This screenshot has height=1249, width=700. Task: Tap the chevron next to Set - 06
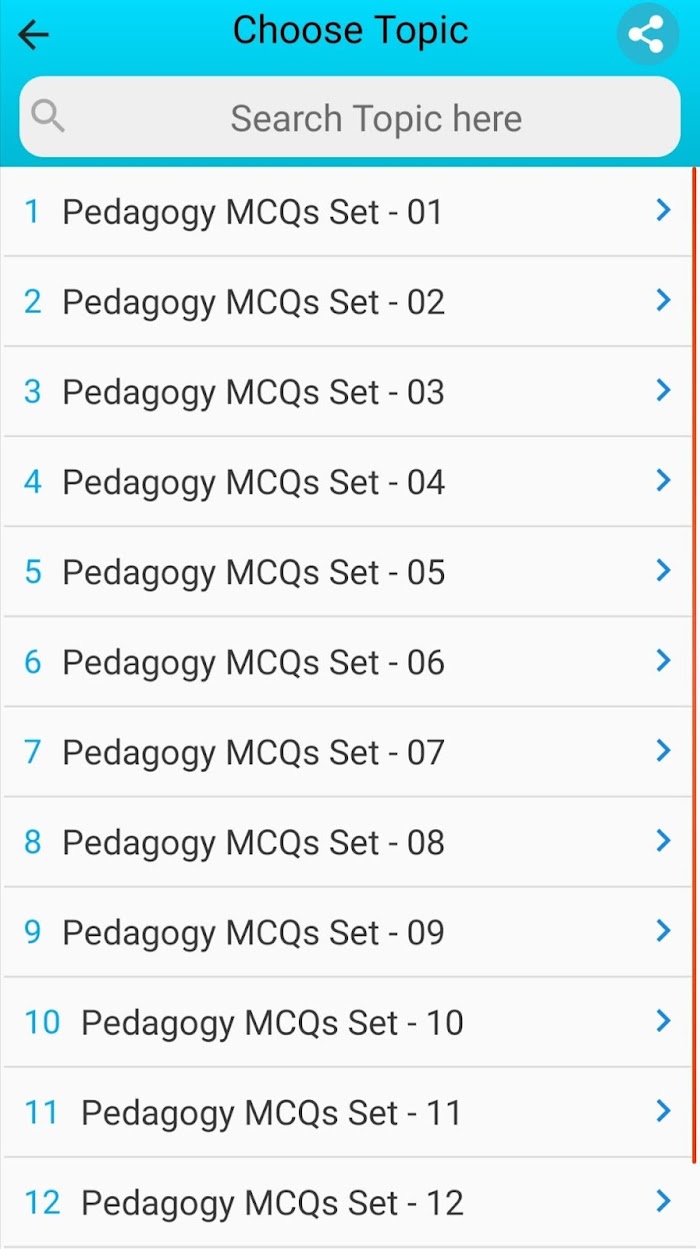coord(662,660)
